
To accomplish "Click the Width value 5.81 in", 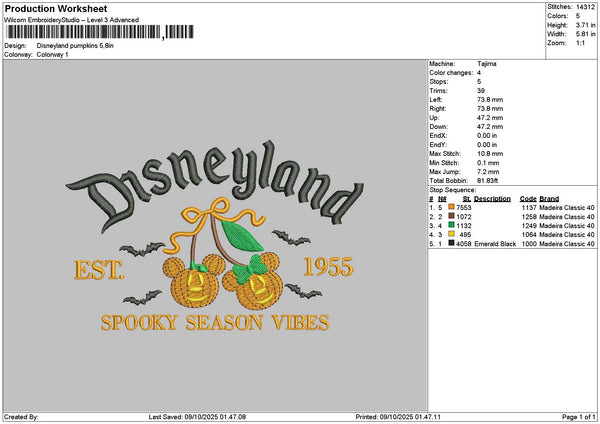I will 585,34.
